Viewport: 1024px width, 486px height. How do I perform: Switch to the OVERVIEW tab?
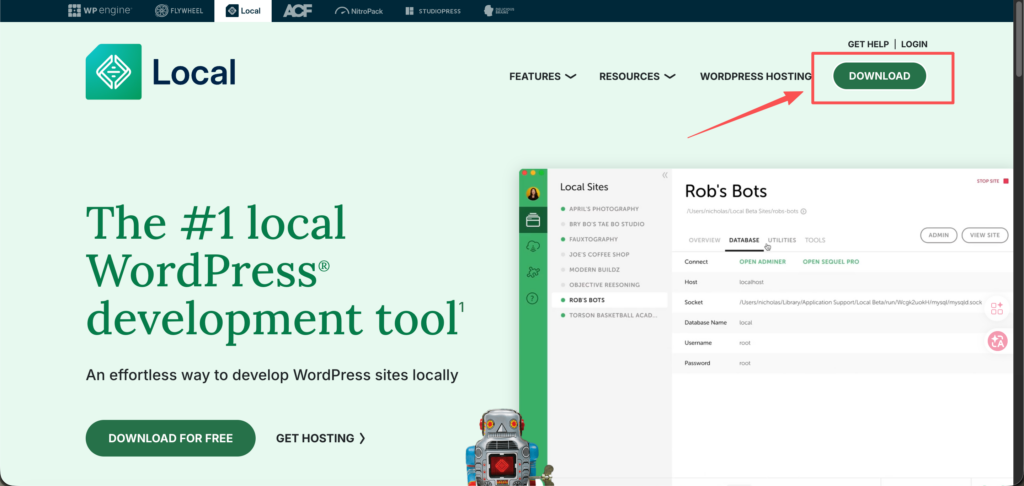pyautogui.click(x=704, y=240)
